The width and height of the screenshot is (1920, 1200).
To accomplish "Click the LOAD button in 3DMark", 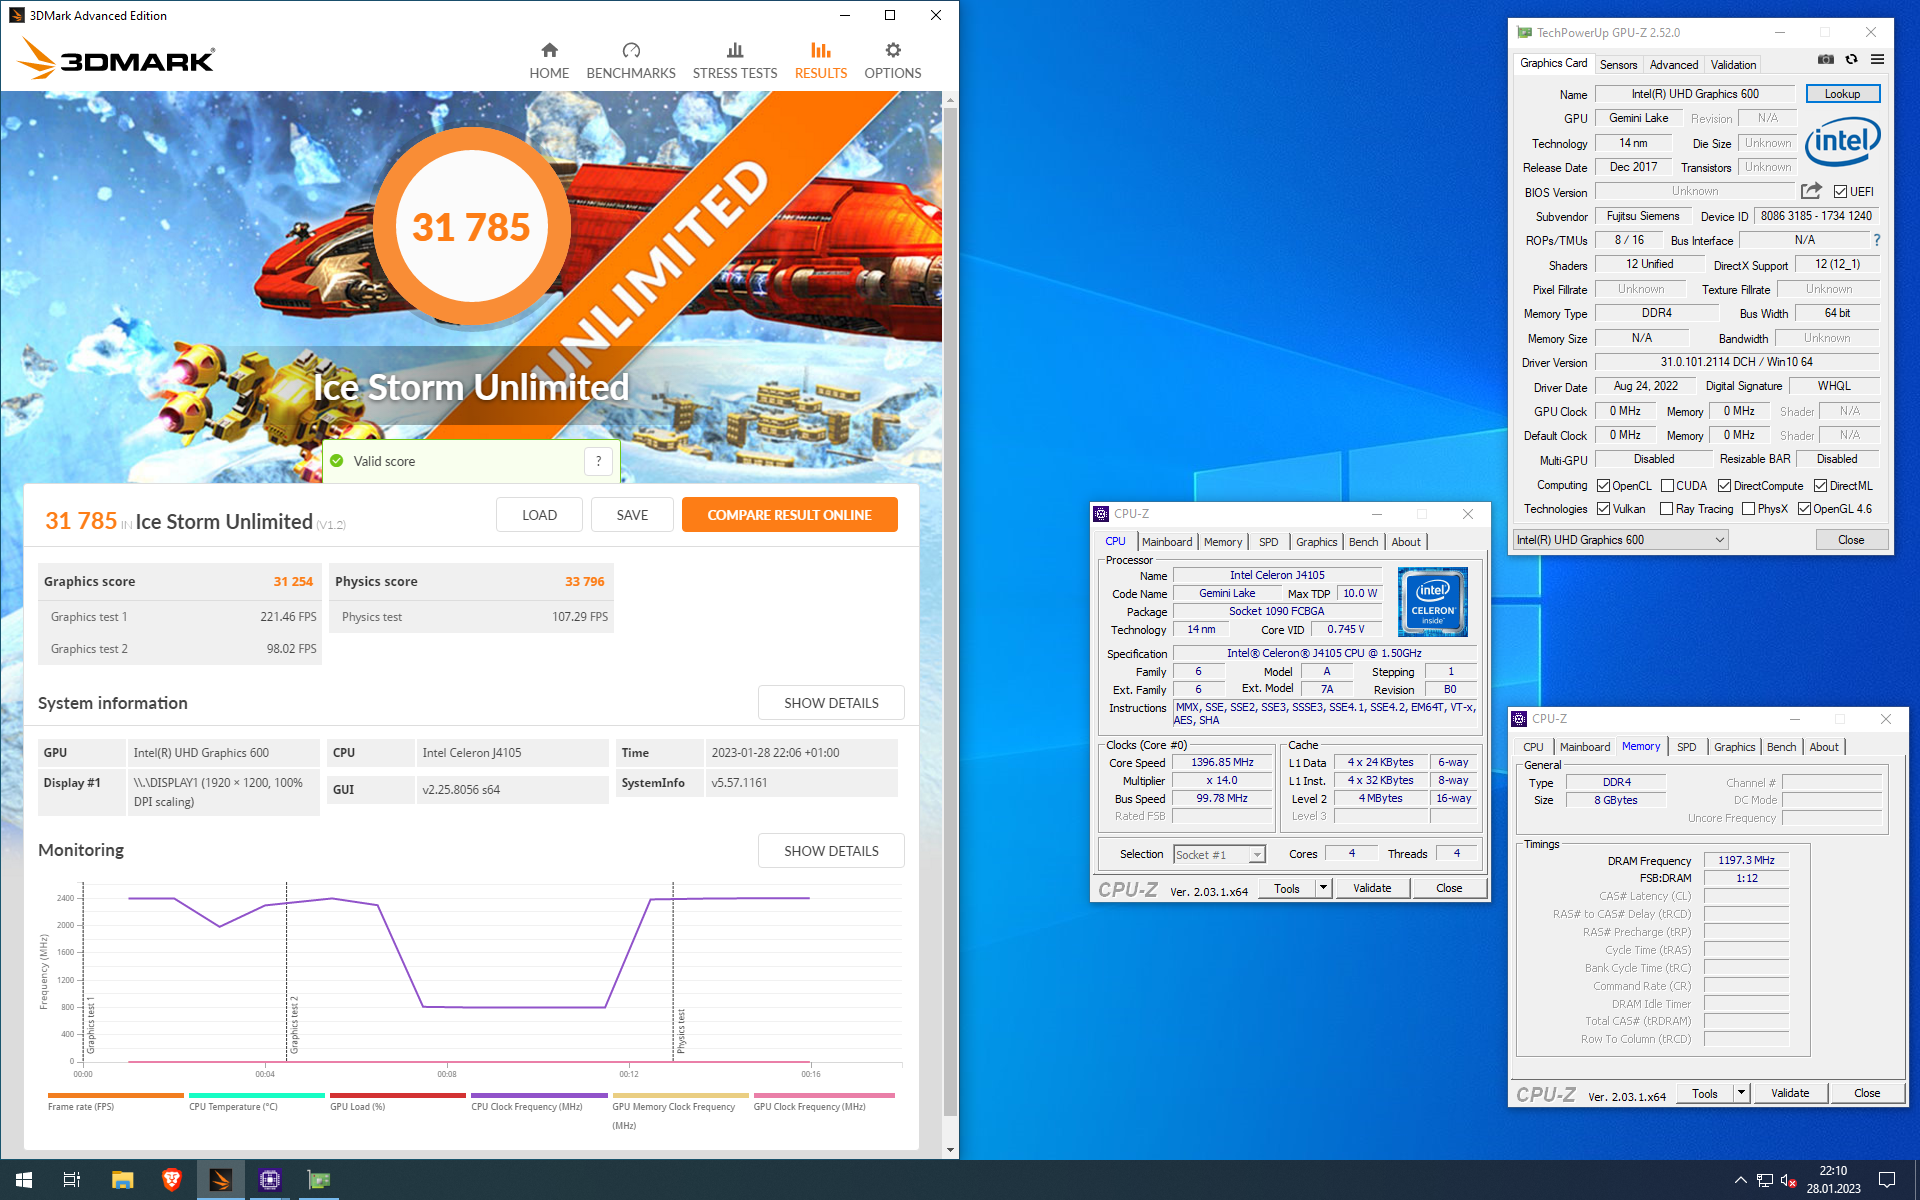I will click(539, 515).
